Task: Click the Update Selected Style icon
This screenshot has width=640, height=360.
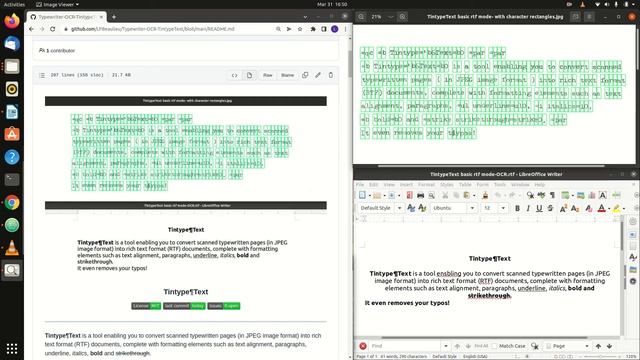Action: coord(411,208)
